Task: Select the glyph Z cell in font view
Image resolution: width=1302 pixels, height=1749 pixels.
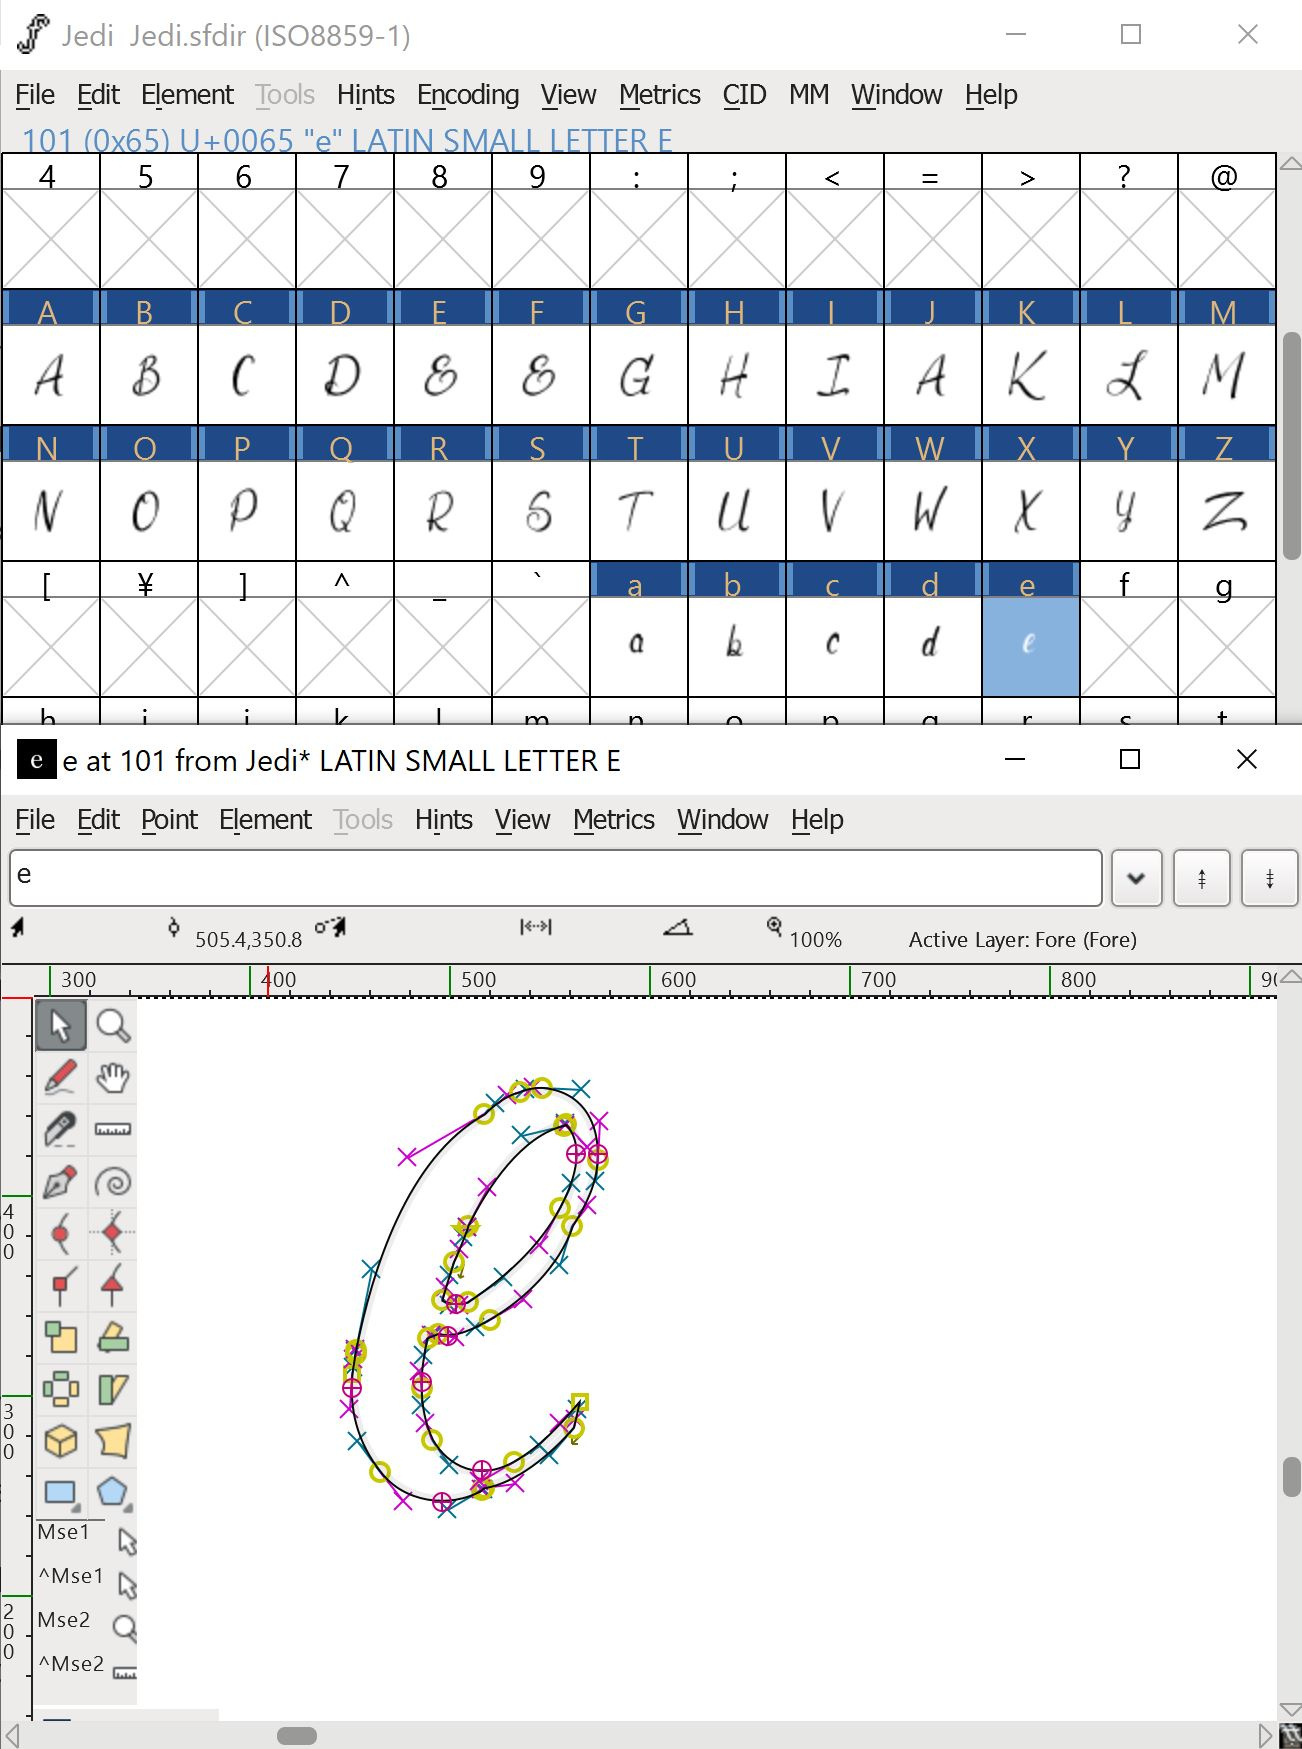Action: click(1227, 511)
